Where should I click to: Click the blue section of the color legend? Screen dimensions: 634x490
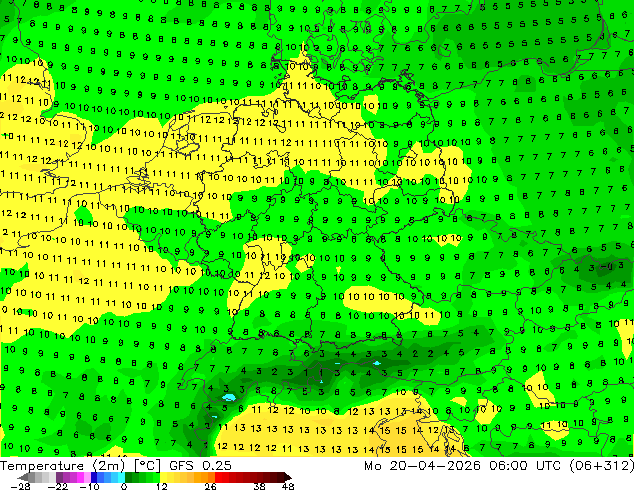point(108,477)
